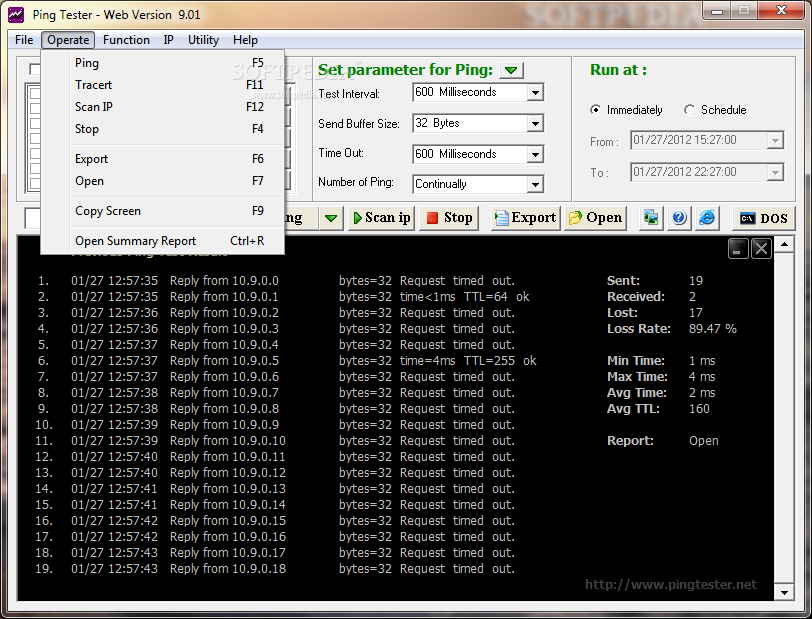Click the red Stop toolbar button
The height and width of the screenshot is (619, 812).
pos(449,218)
